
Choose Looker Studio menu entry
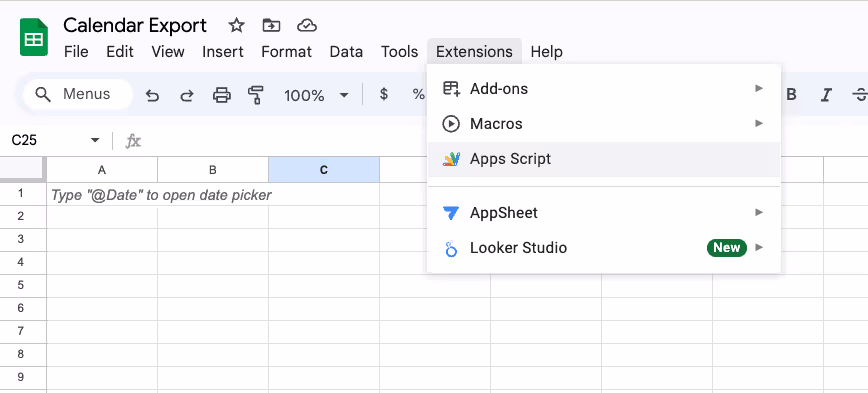604,248
